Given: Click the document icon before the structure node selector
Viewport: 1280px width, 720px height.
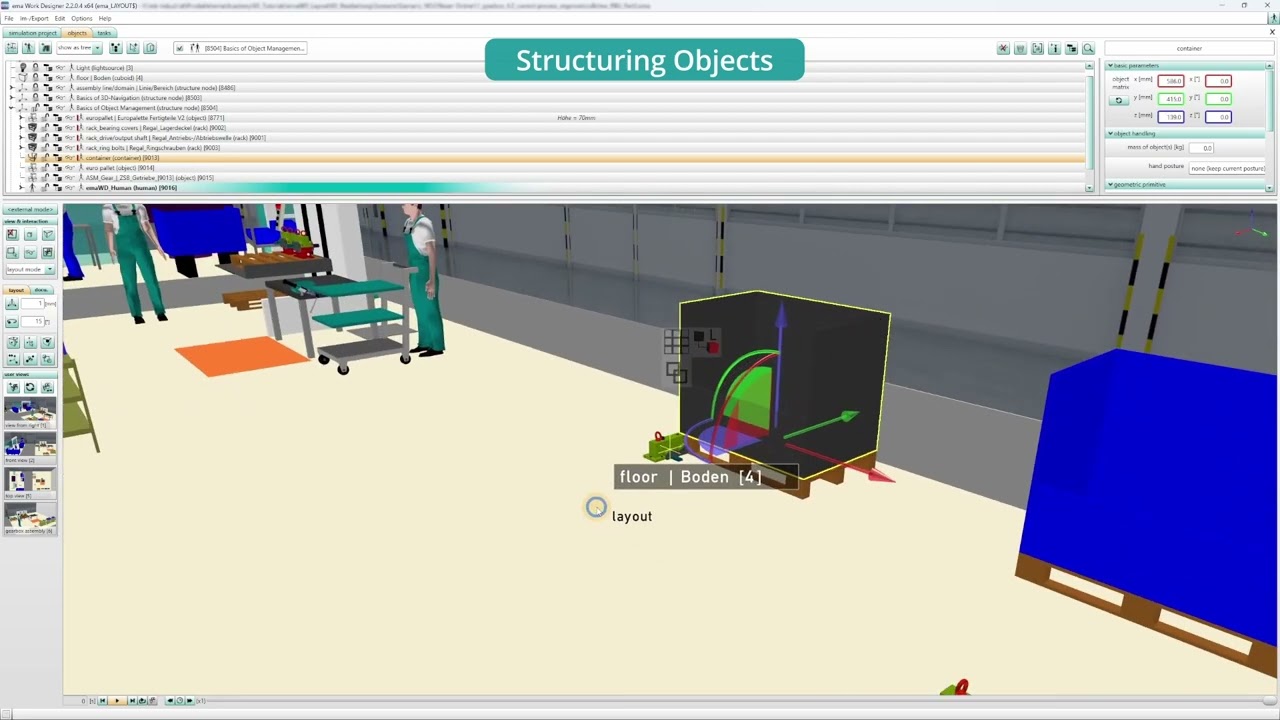Looking at the screenshot, I should 150,48.
